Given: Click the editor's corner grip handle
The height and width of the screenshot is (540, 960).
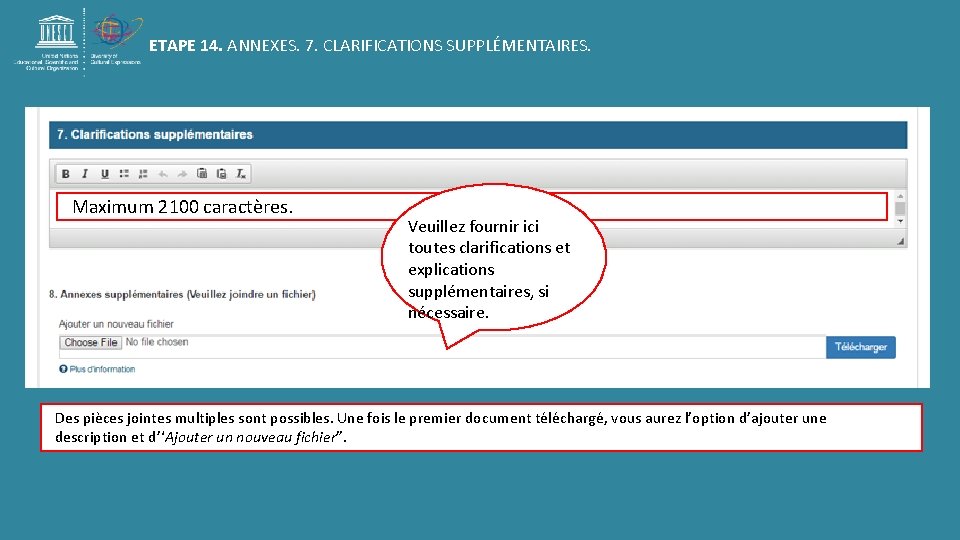Looking at the screenshot, I should (901, 241).
